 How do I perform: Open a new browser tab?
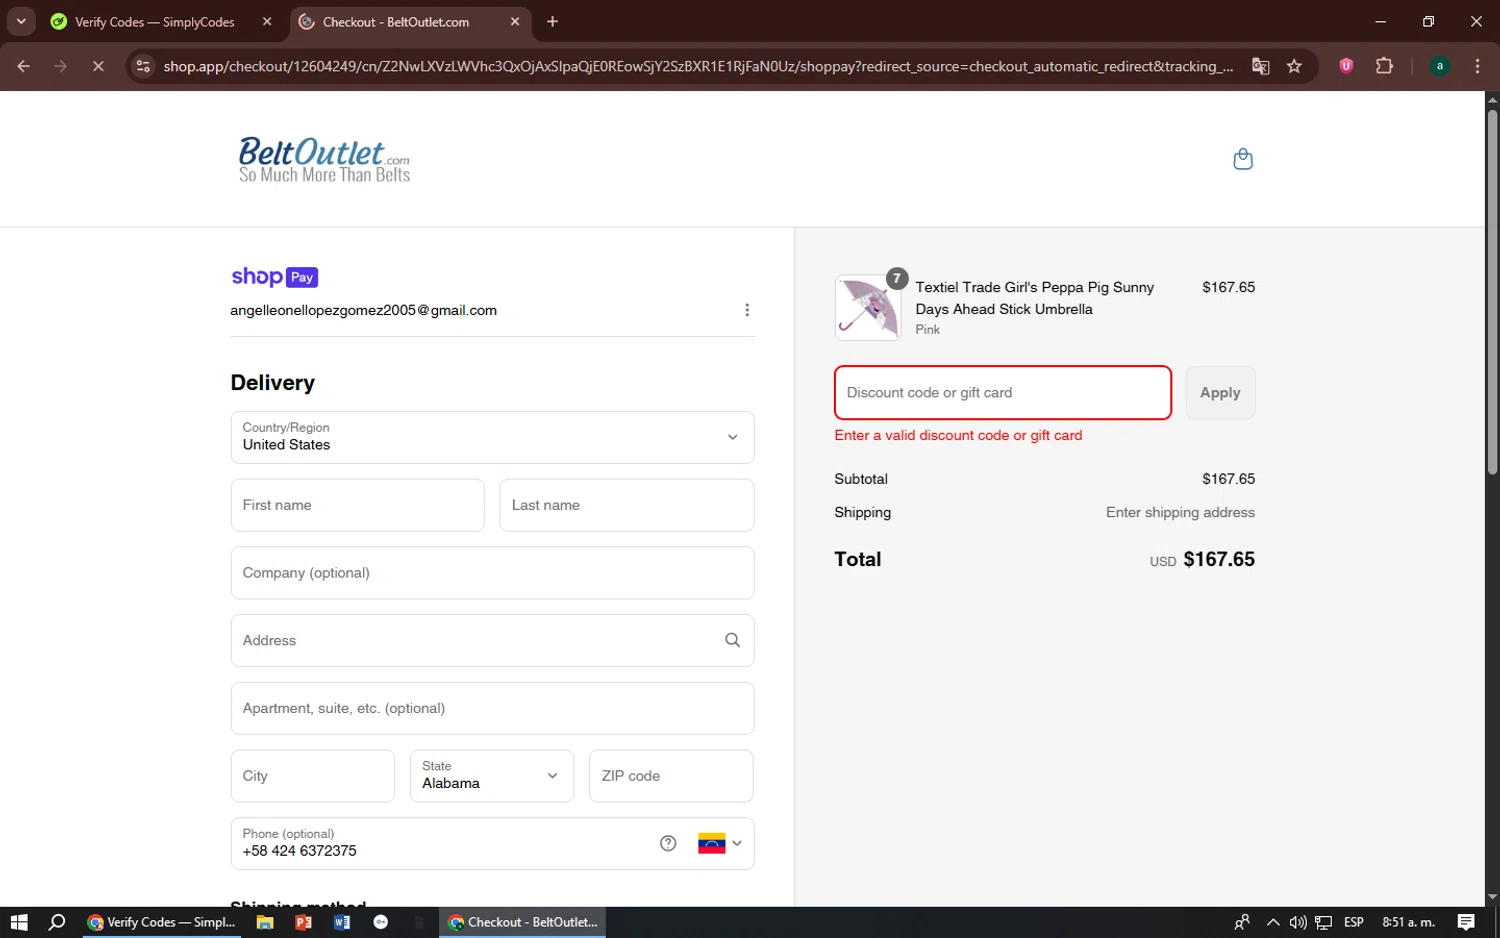click(x=552, y=21)
